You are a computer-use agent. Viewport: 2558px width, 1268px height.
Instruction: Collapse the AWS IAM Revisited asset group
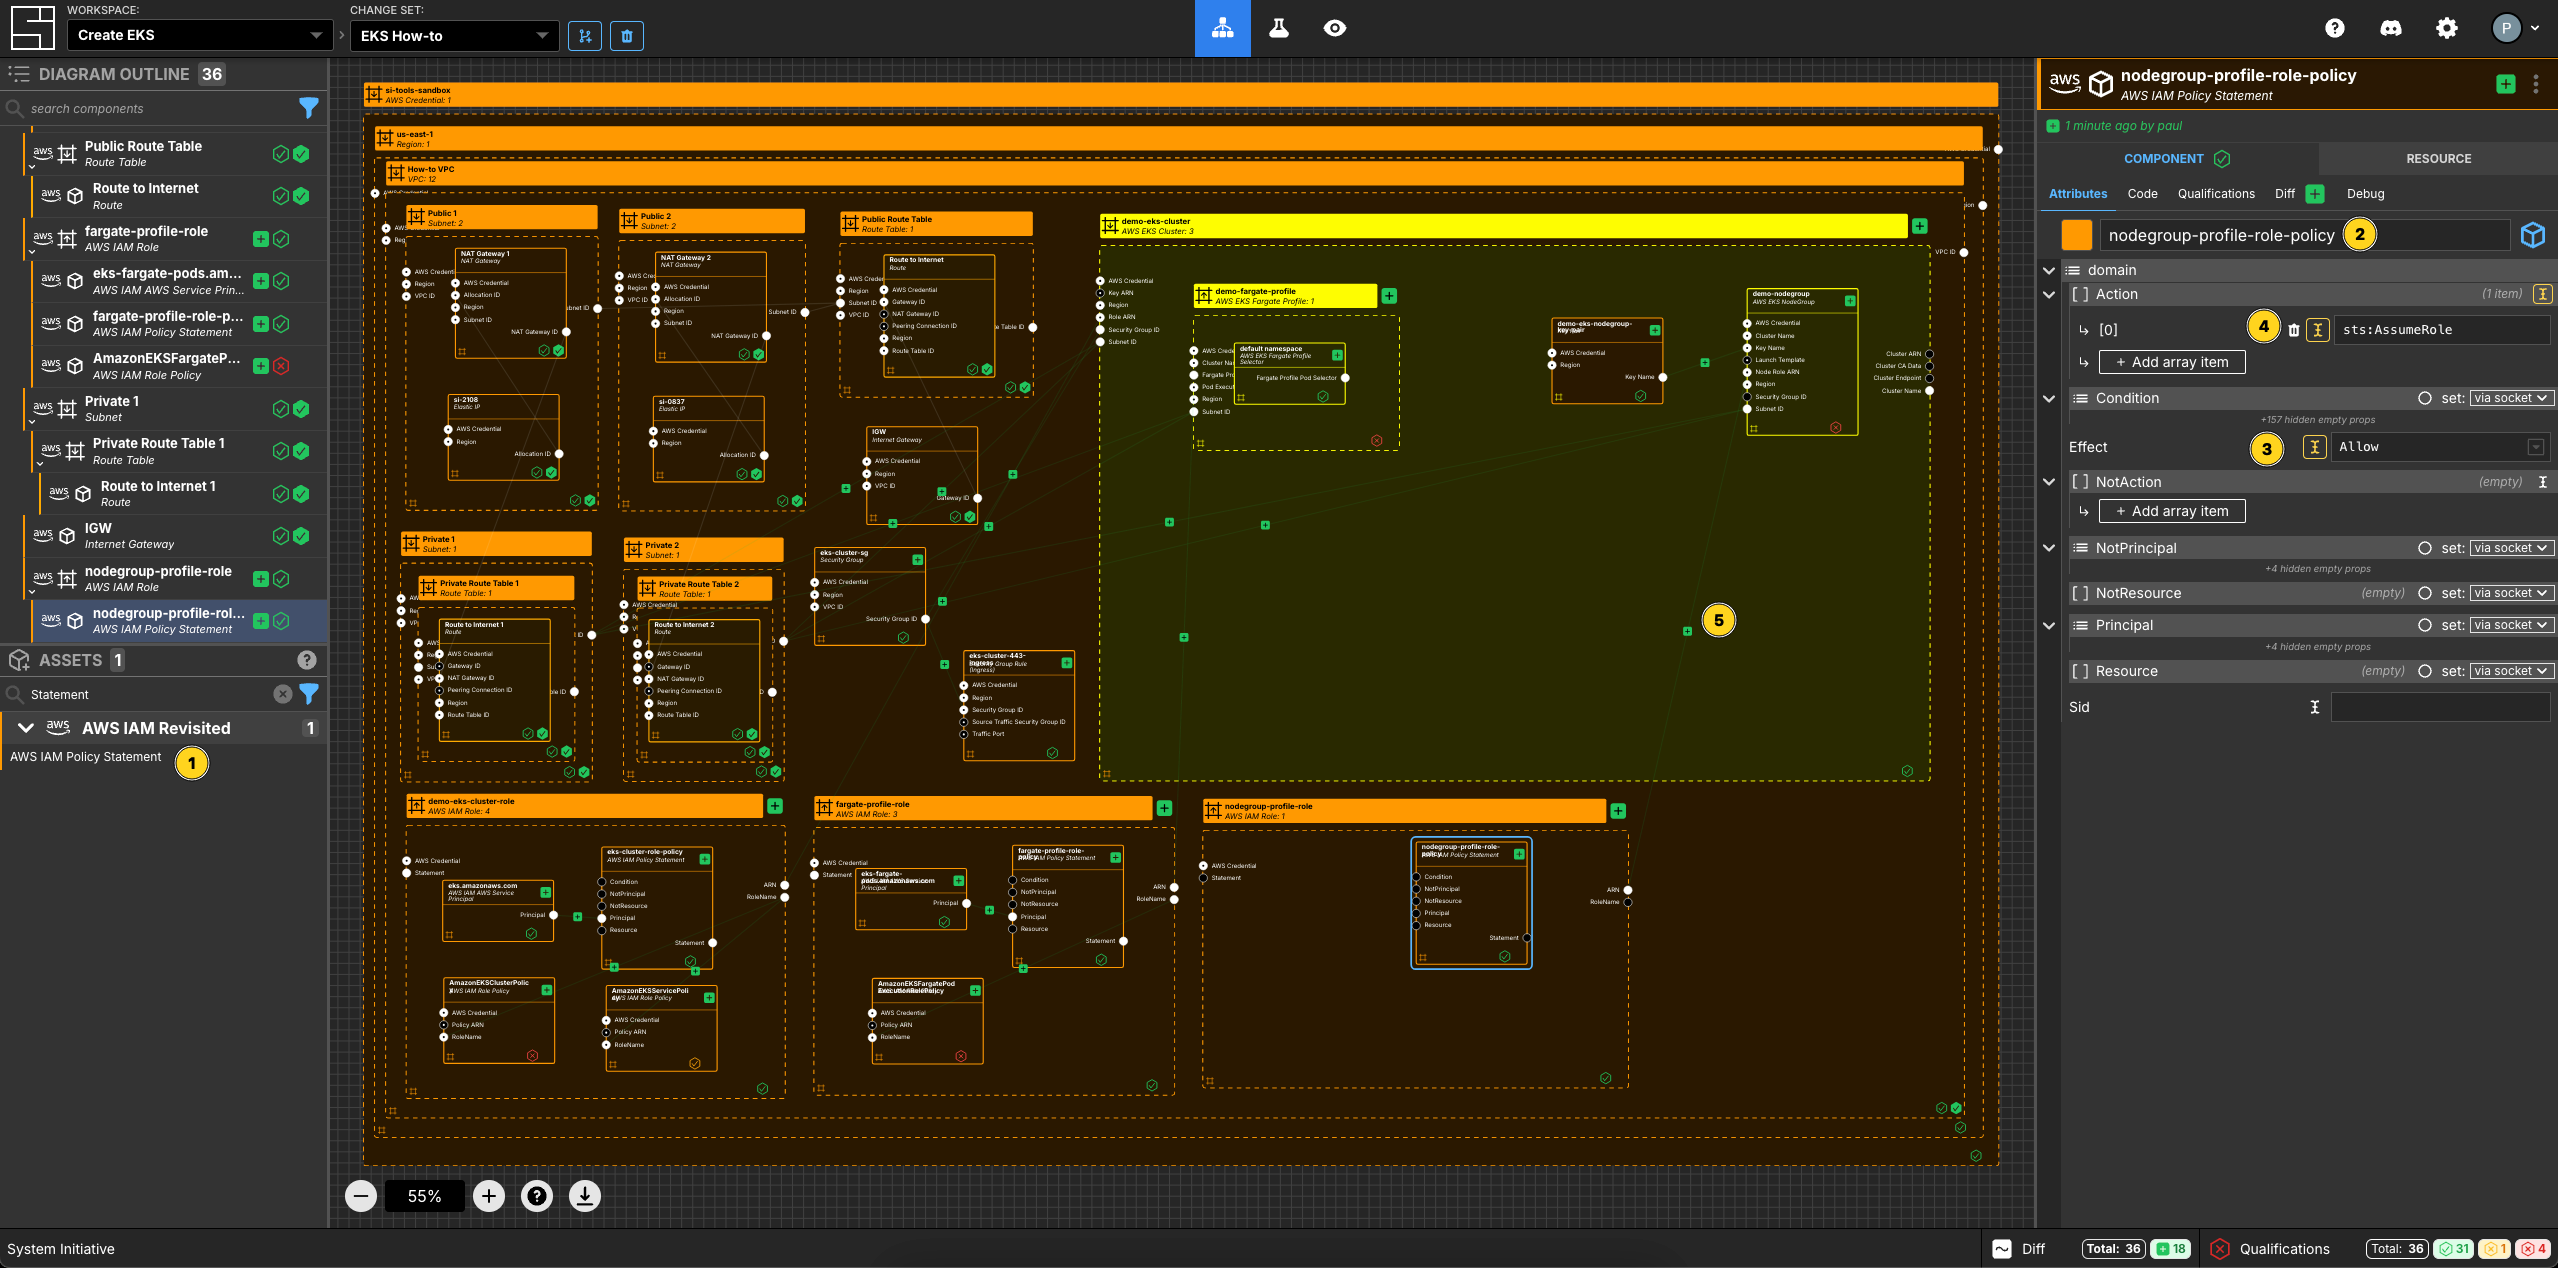tap(26, 728)
